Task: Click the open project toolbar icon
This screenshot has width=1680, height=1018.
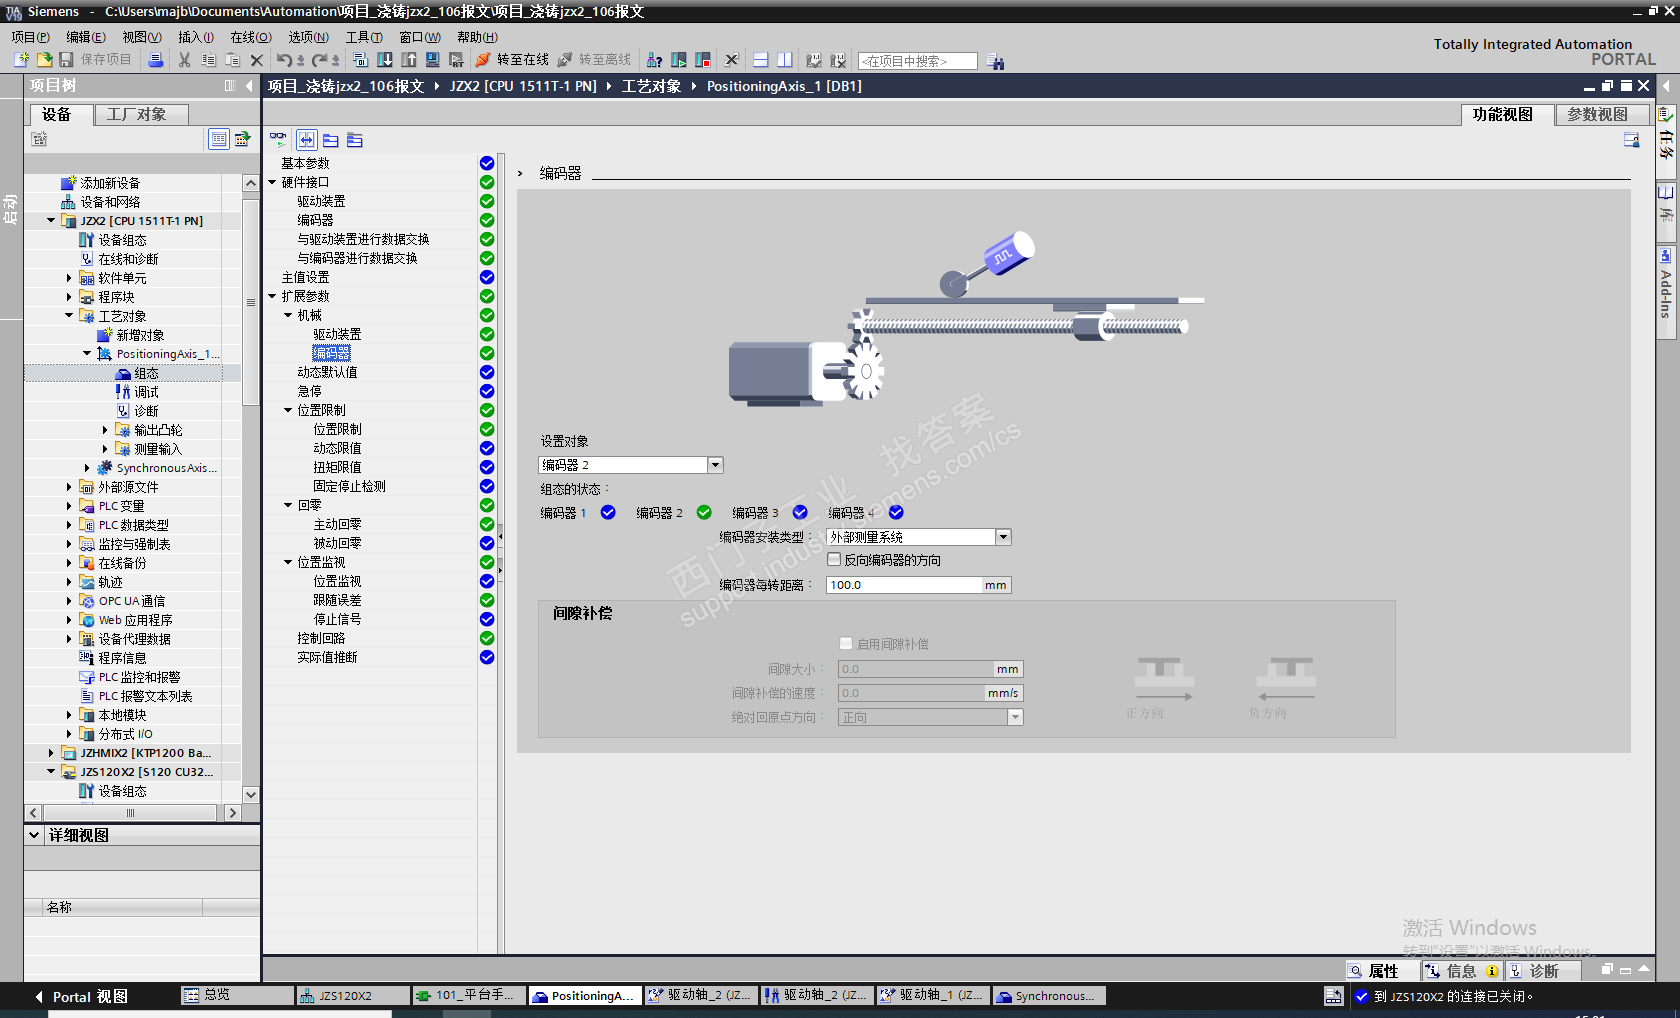Action: point(44,60)
